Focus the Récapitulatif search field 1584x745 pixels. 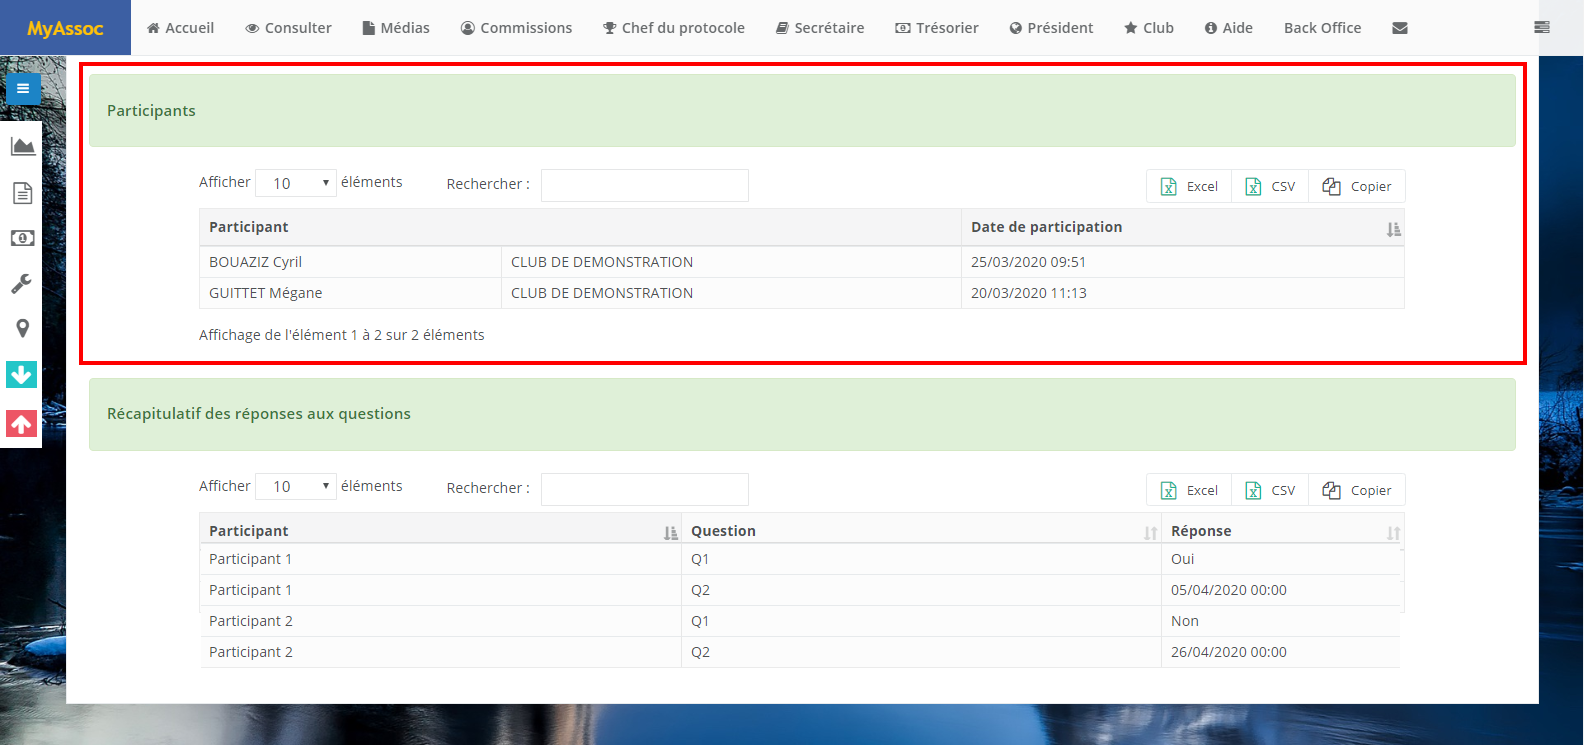(x=645, y=489)
